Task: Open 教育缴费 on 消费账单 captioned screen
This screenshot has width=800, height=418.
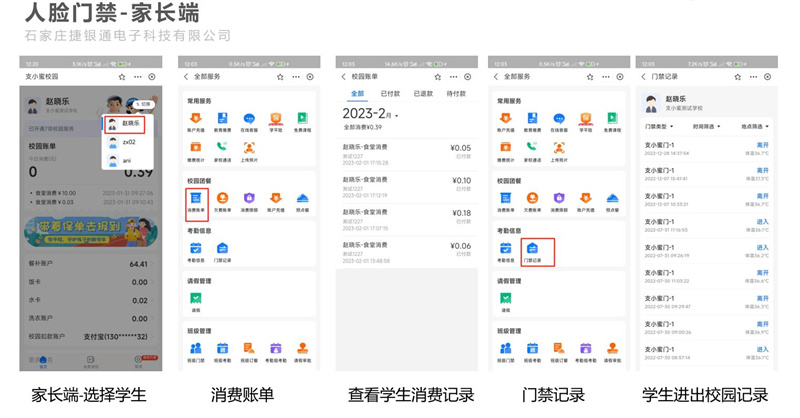Action: click(x=222, y=122)
